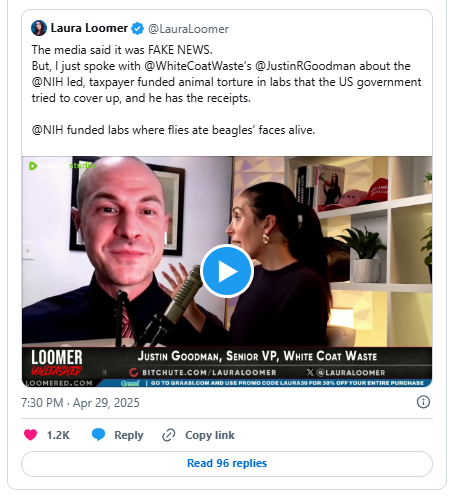Click the Read 96 replies button
The height and width of the screenshot is (500, 457).
pyautogui.click(x=227, y=463)
